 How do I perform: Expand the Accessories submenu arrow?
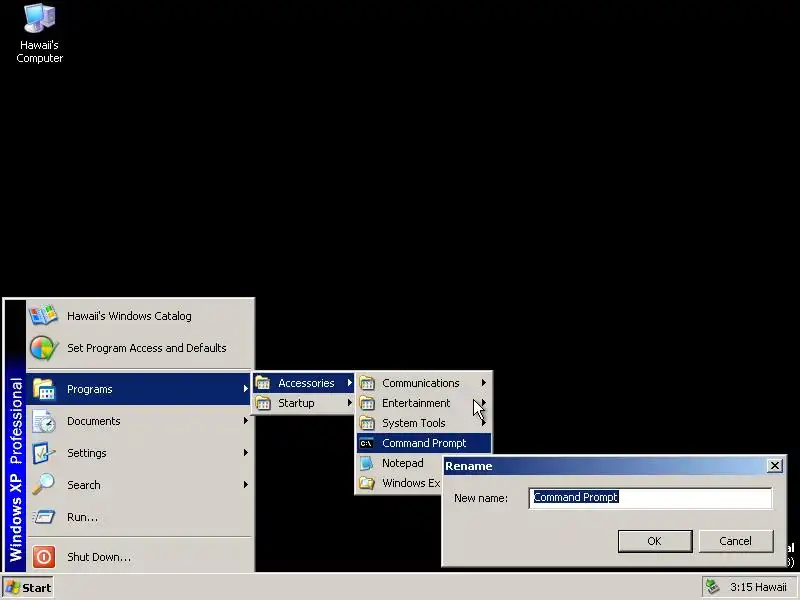(349, 383)
